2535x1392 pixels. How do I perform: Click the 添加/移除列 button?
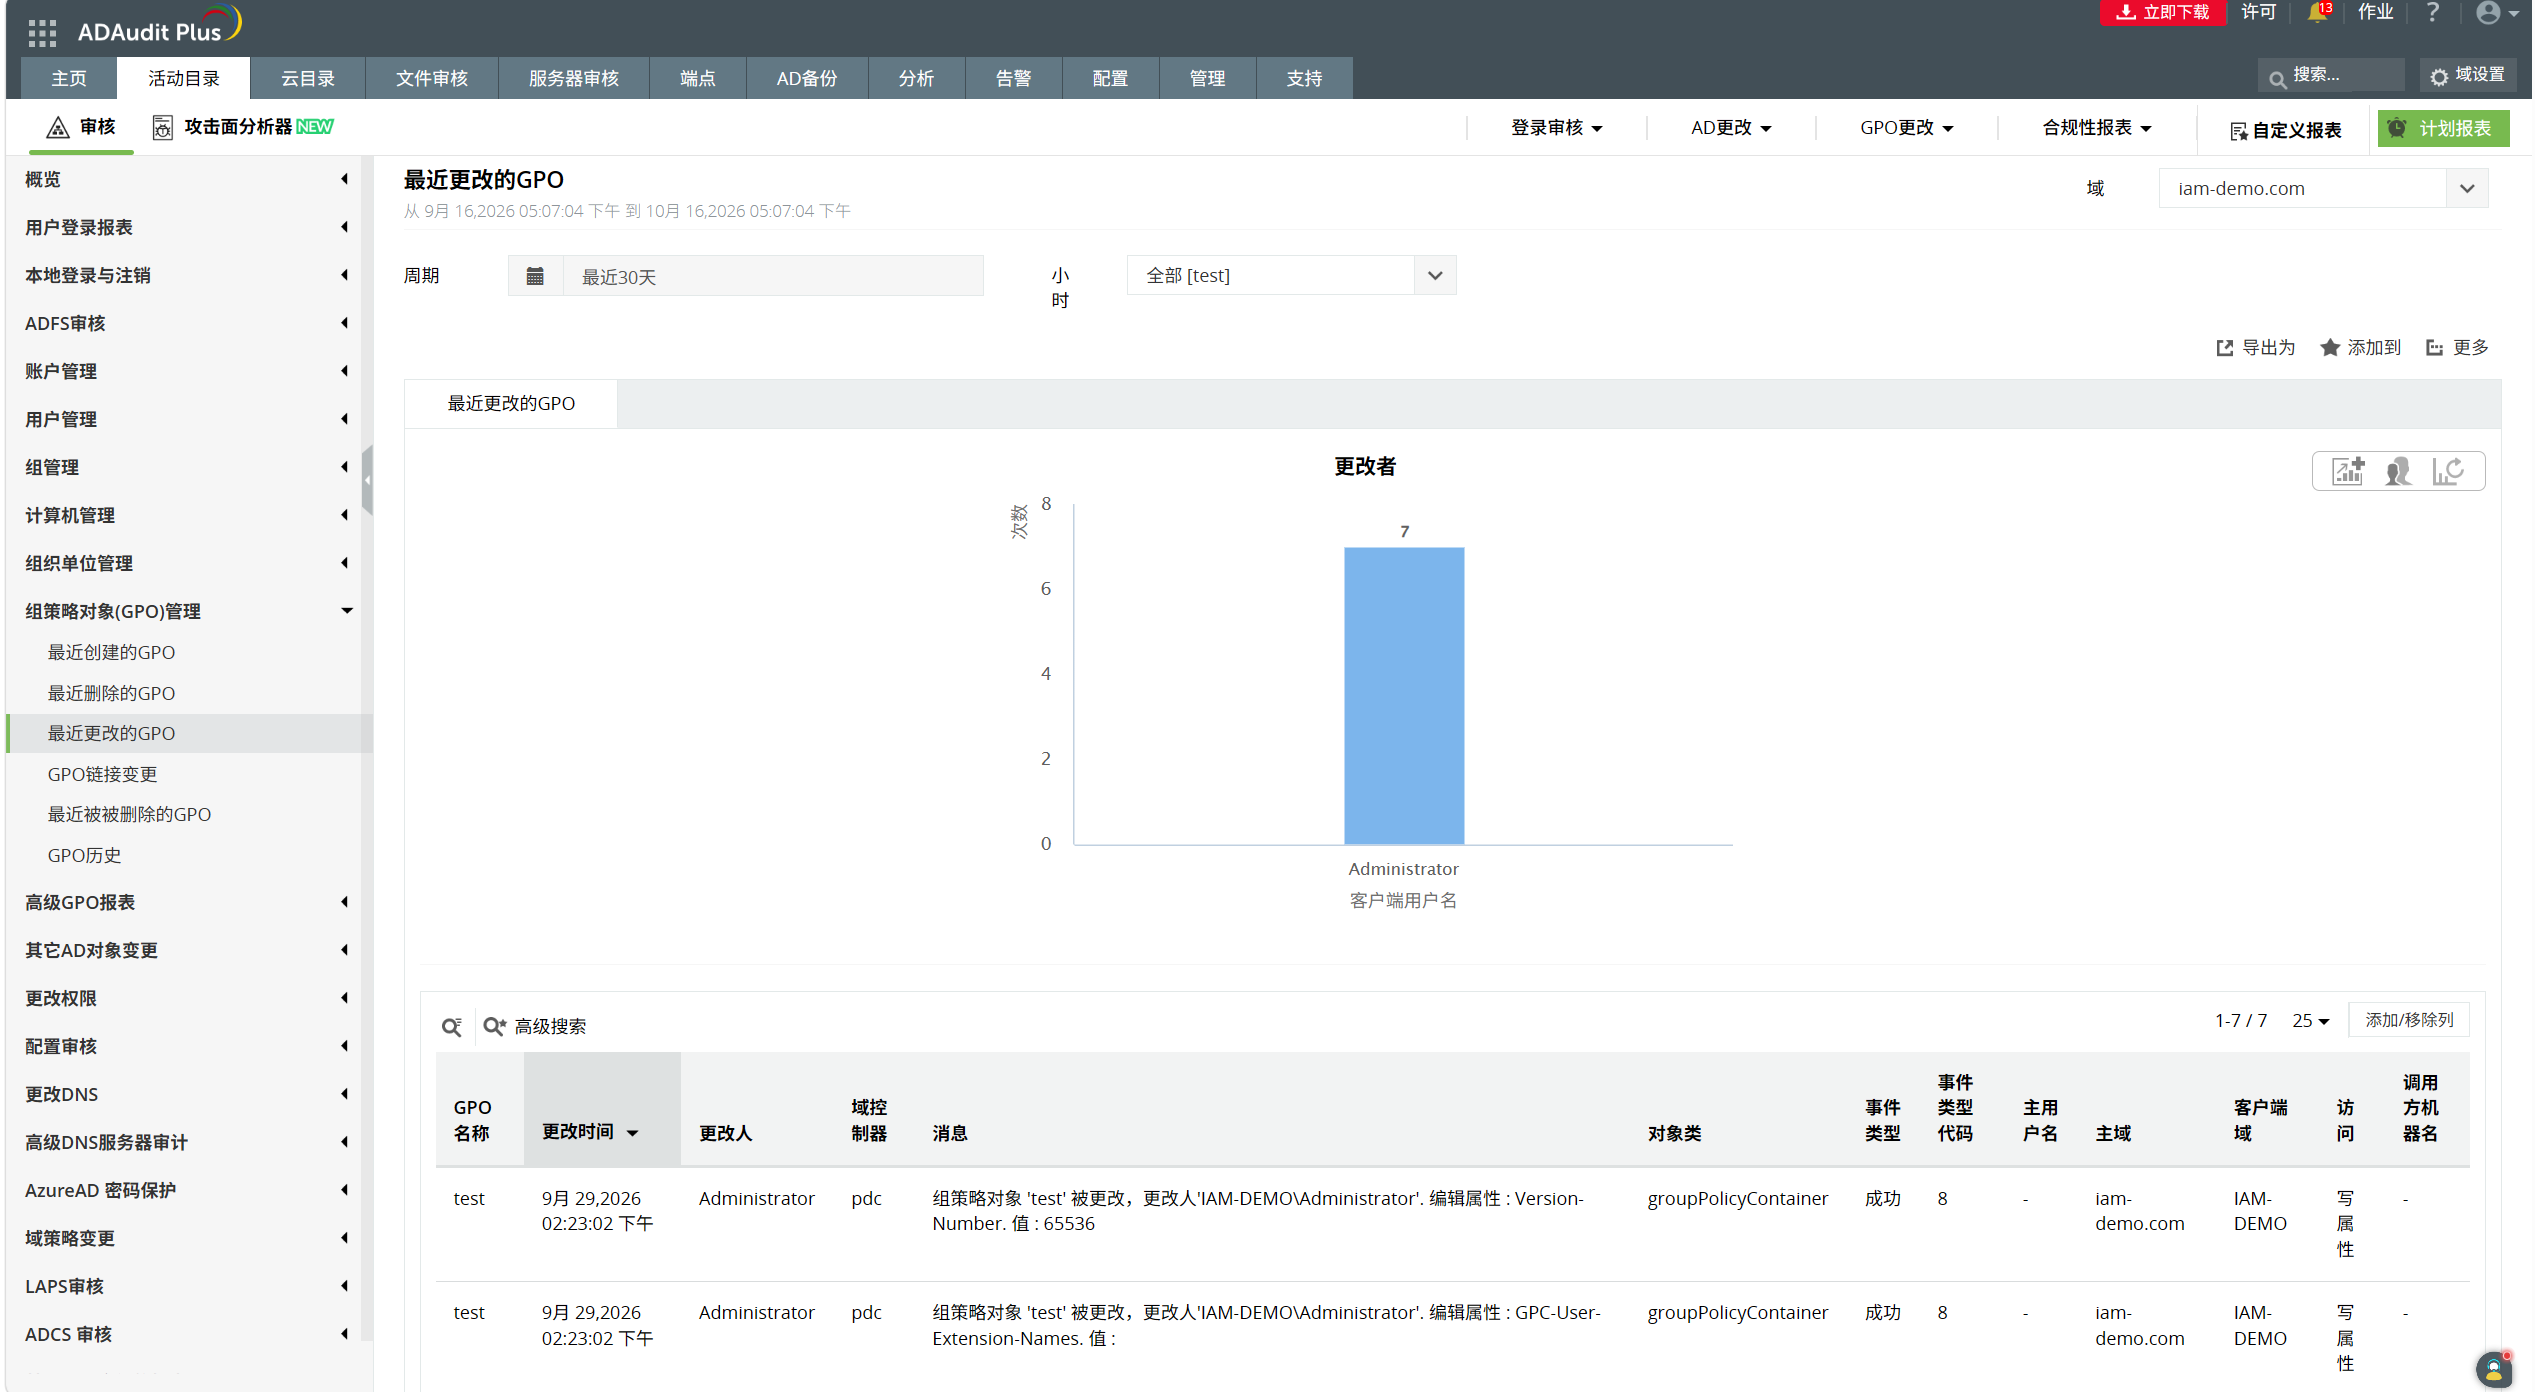pos(2408,1020)
